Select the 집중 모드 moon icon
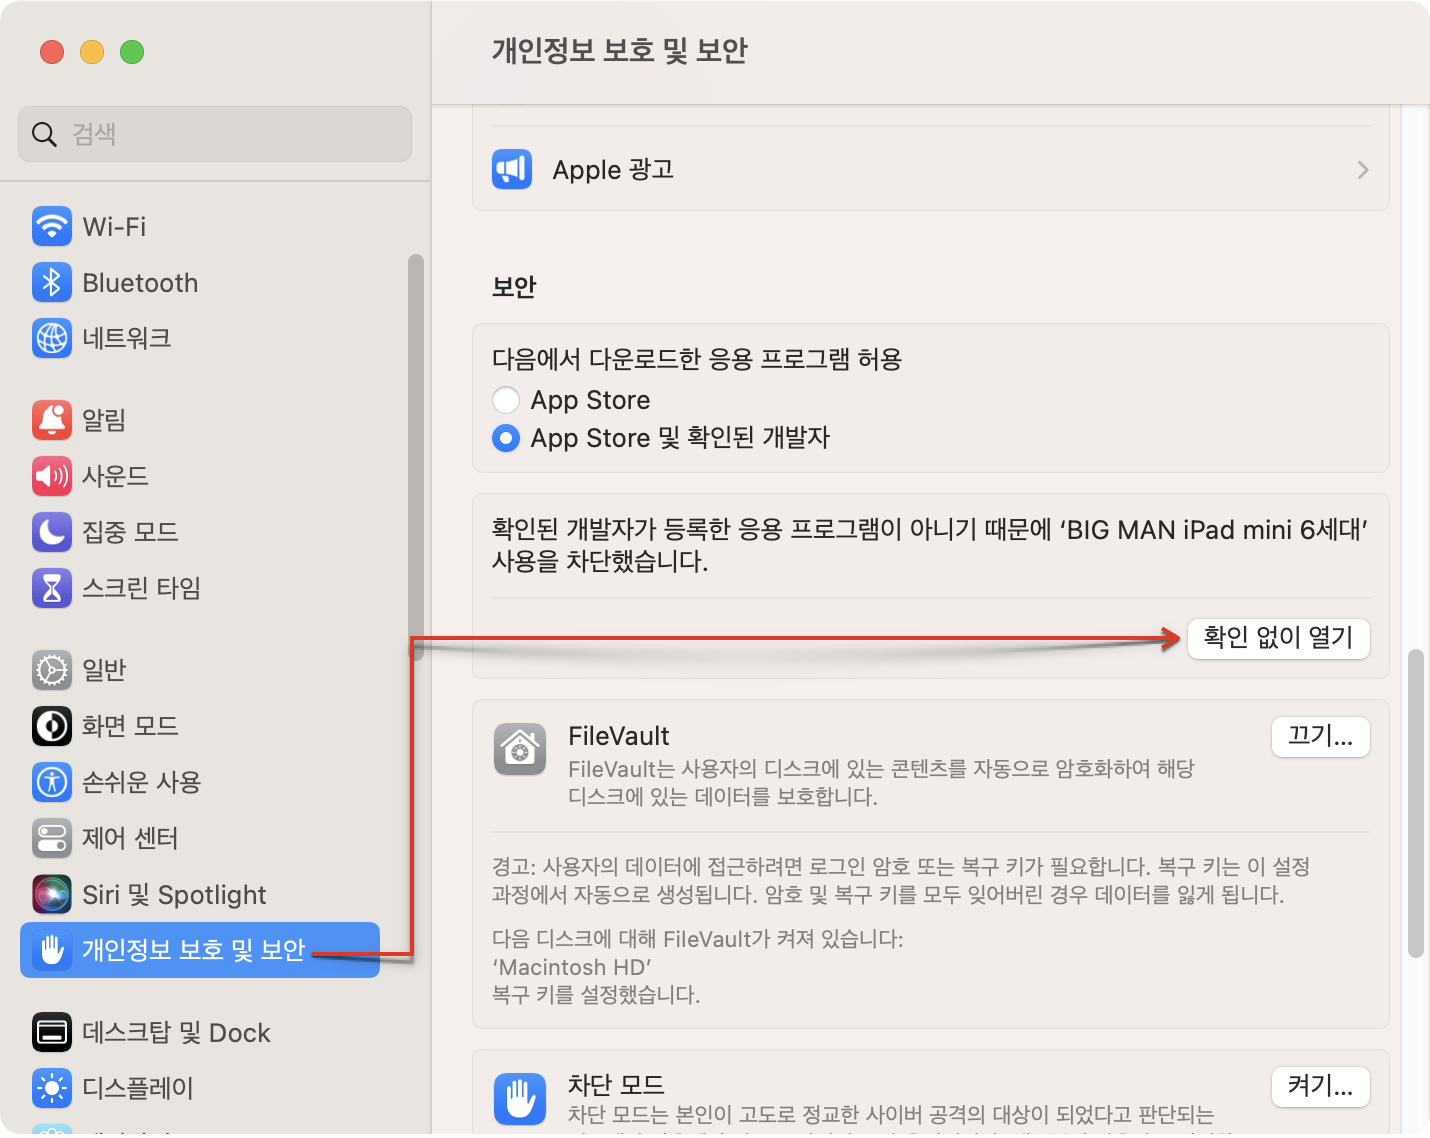 point(52,532)
